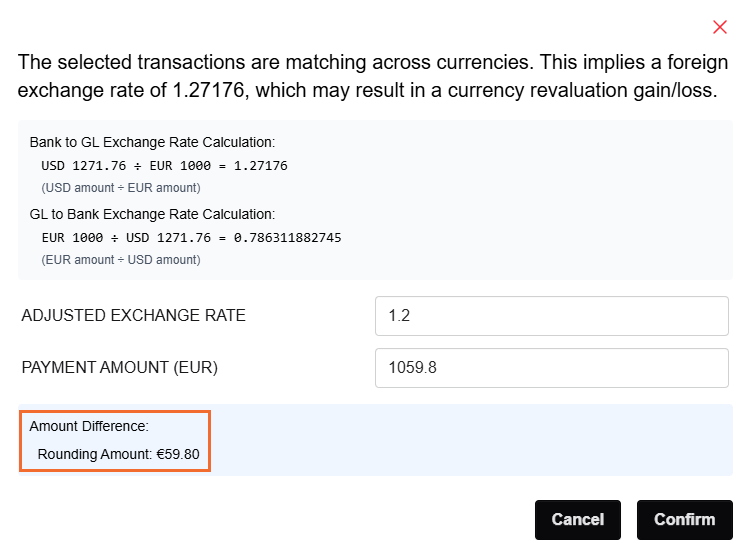This screenshot has width=749, height=555.
Task: Click the '= 1.27176' result in the Bank to GL formula
Action: 253,166
